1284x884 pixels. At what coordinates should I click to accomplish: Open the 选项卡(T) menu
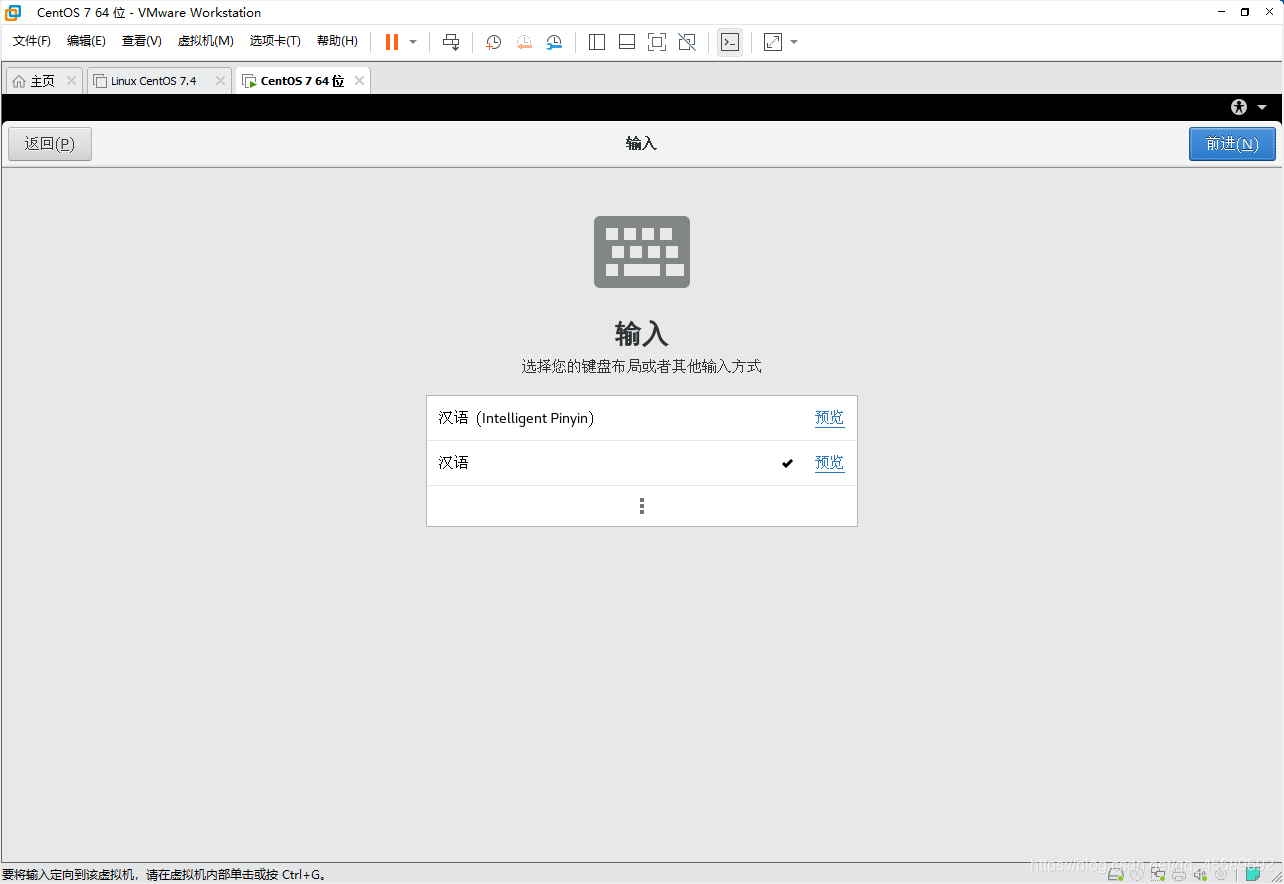coord(275,41)
